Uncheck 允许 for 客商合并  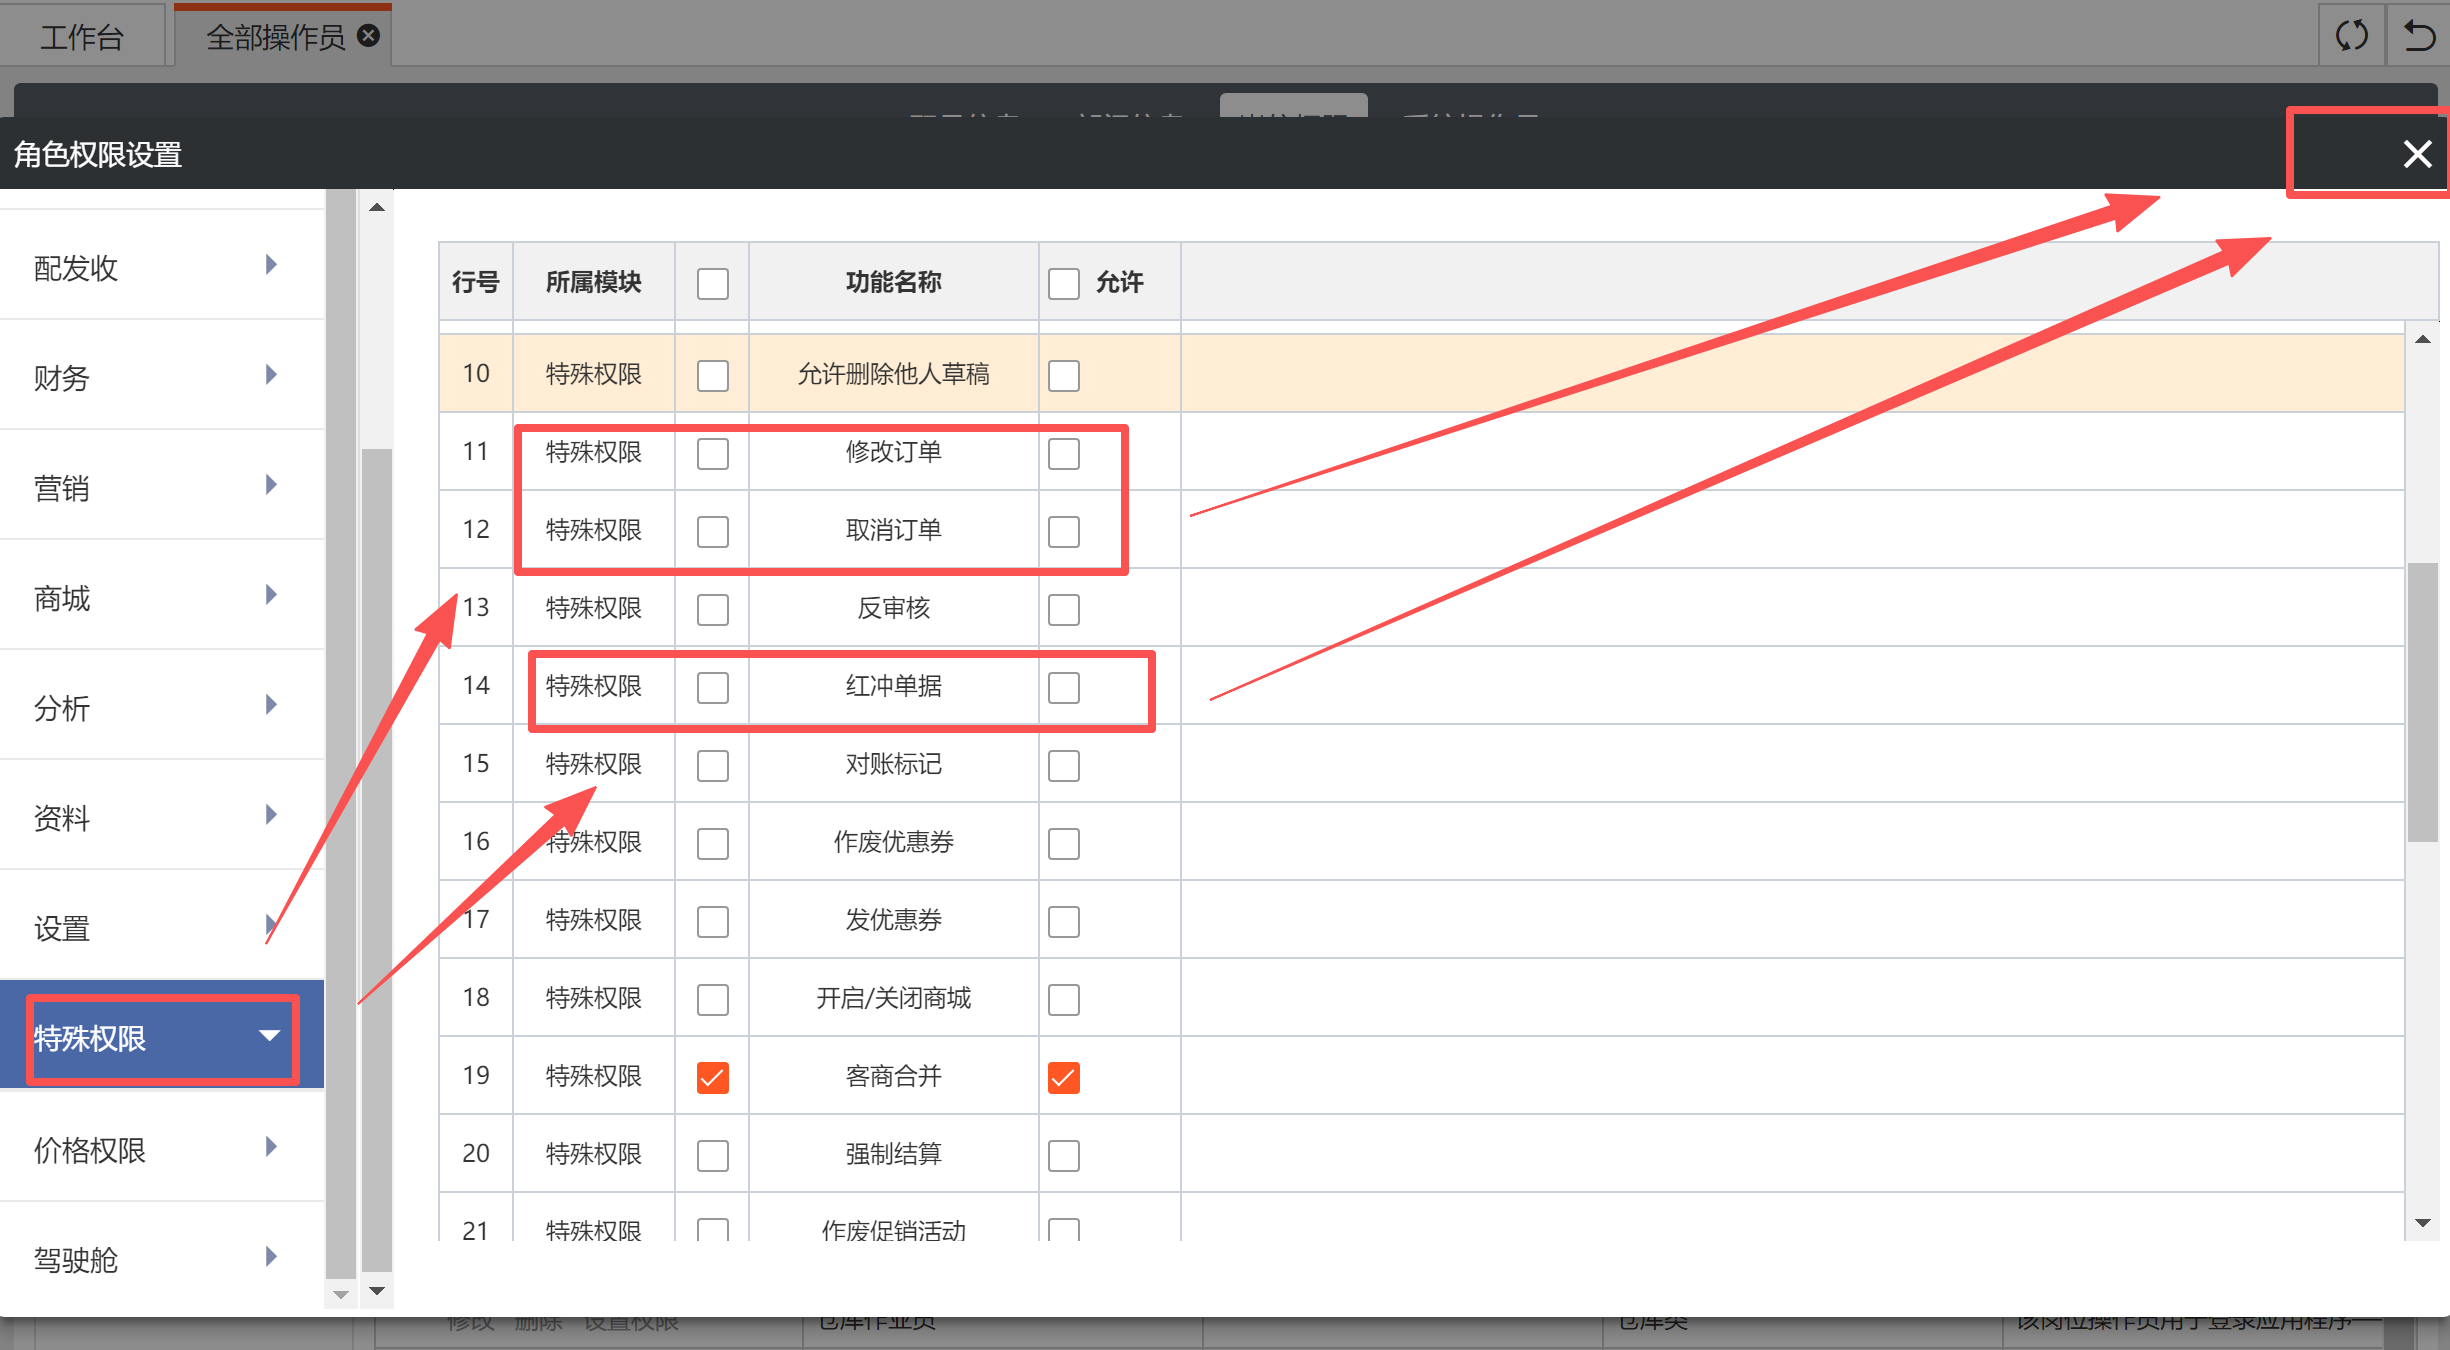(x=1064, y=1077)
